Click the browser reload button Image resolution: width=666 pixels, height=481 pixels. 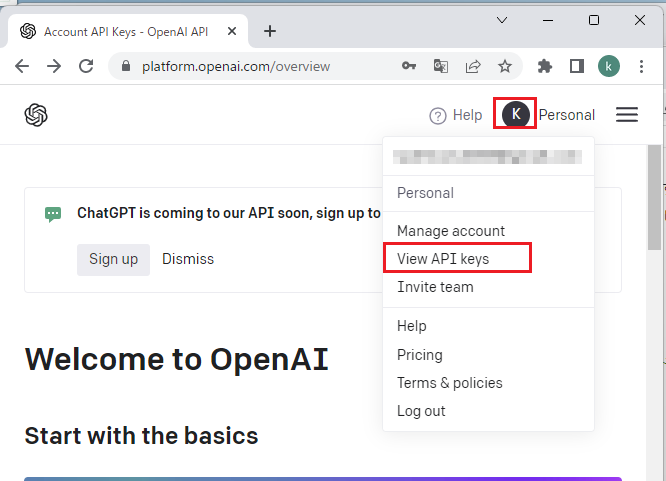click(x=86, y=67)
